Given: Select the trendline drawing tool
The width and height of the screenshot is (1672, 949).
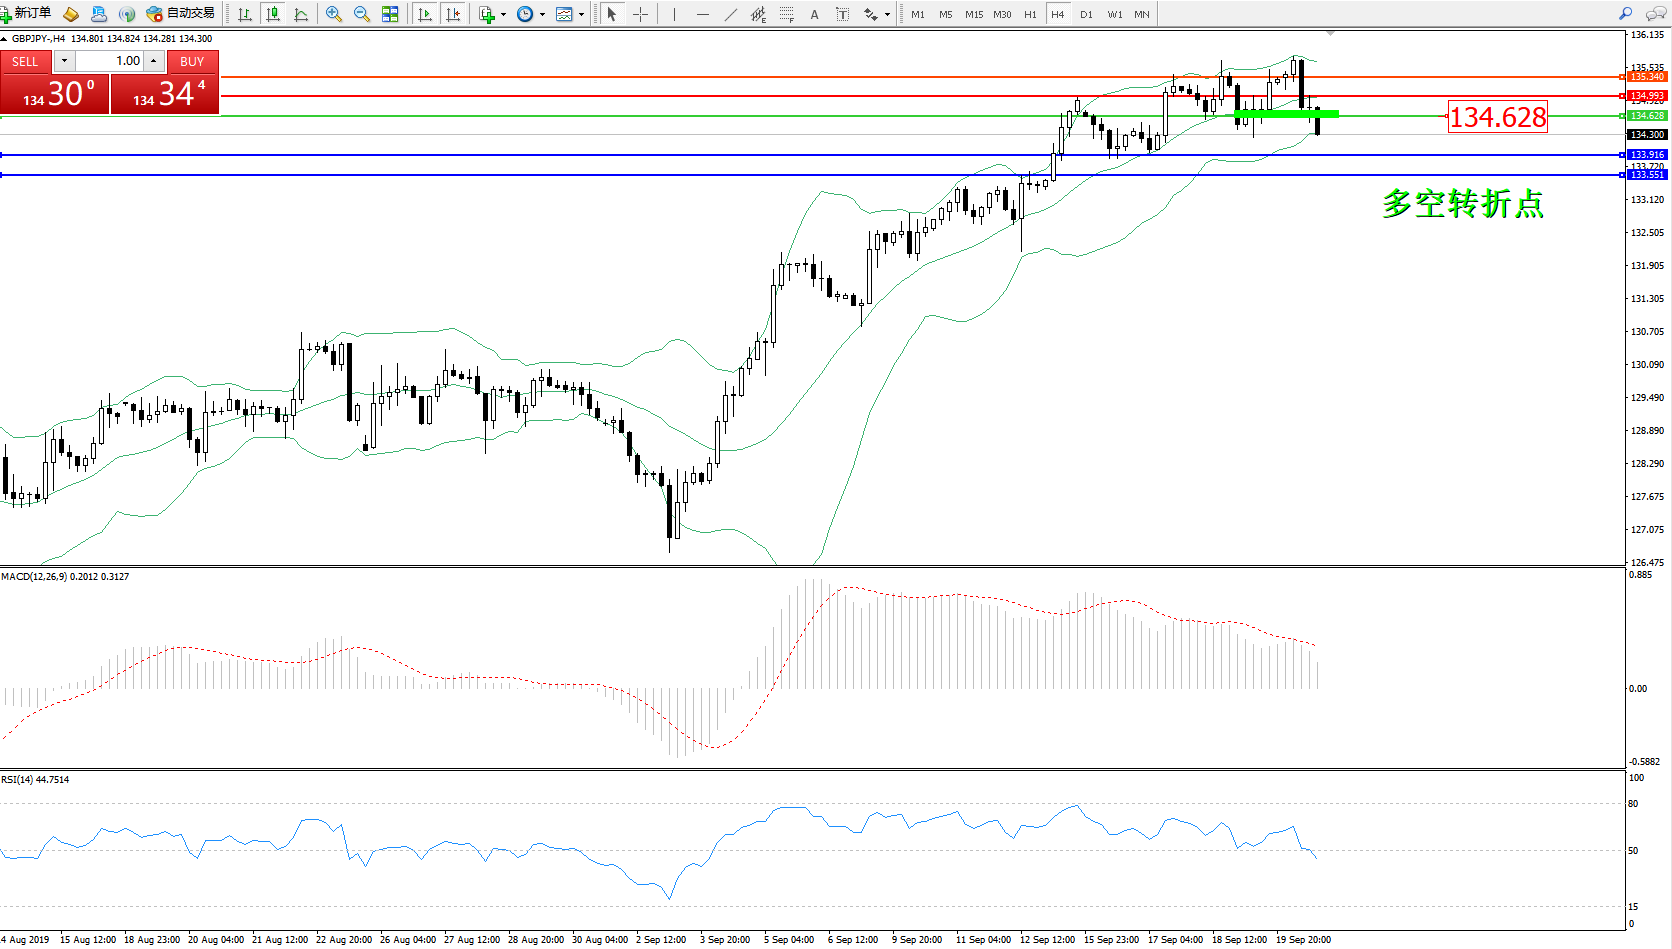Looking at the screenshot, I should pyautogui.click(x=731, y=14).
